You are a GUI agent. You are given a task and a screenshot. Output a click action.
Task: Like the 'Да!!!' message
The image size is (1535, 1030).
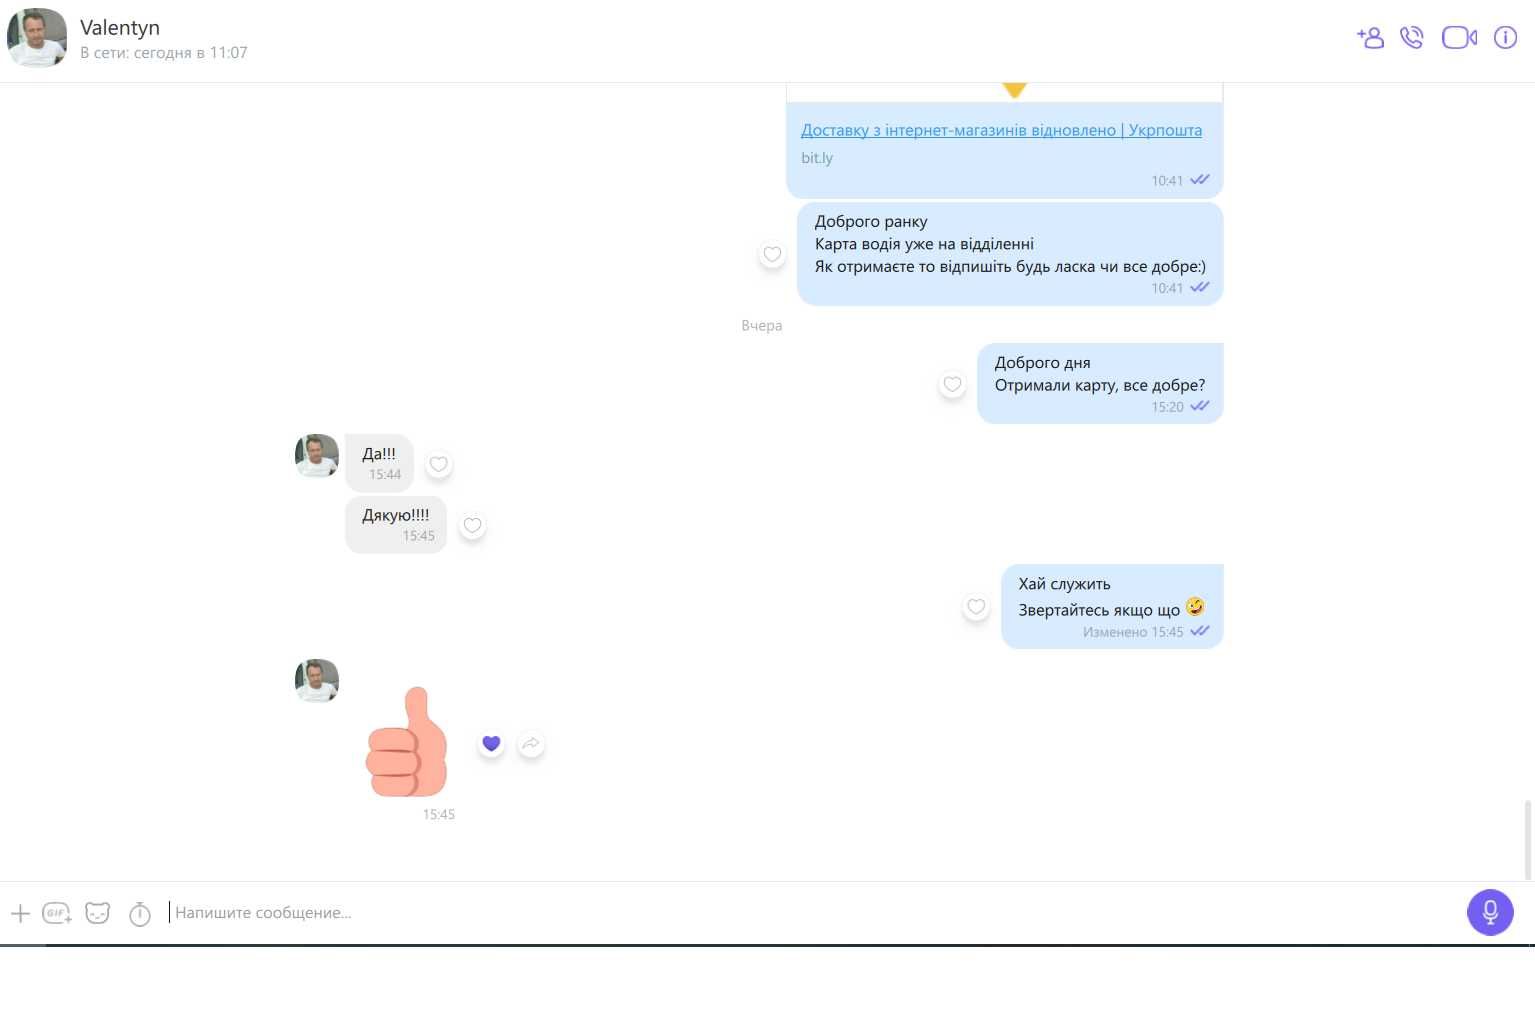click(x=438, y=464)
